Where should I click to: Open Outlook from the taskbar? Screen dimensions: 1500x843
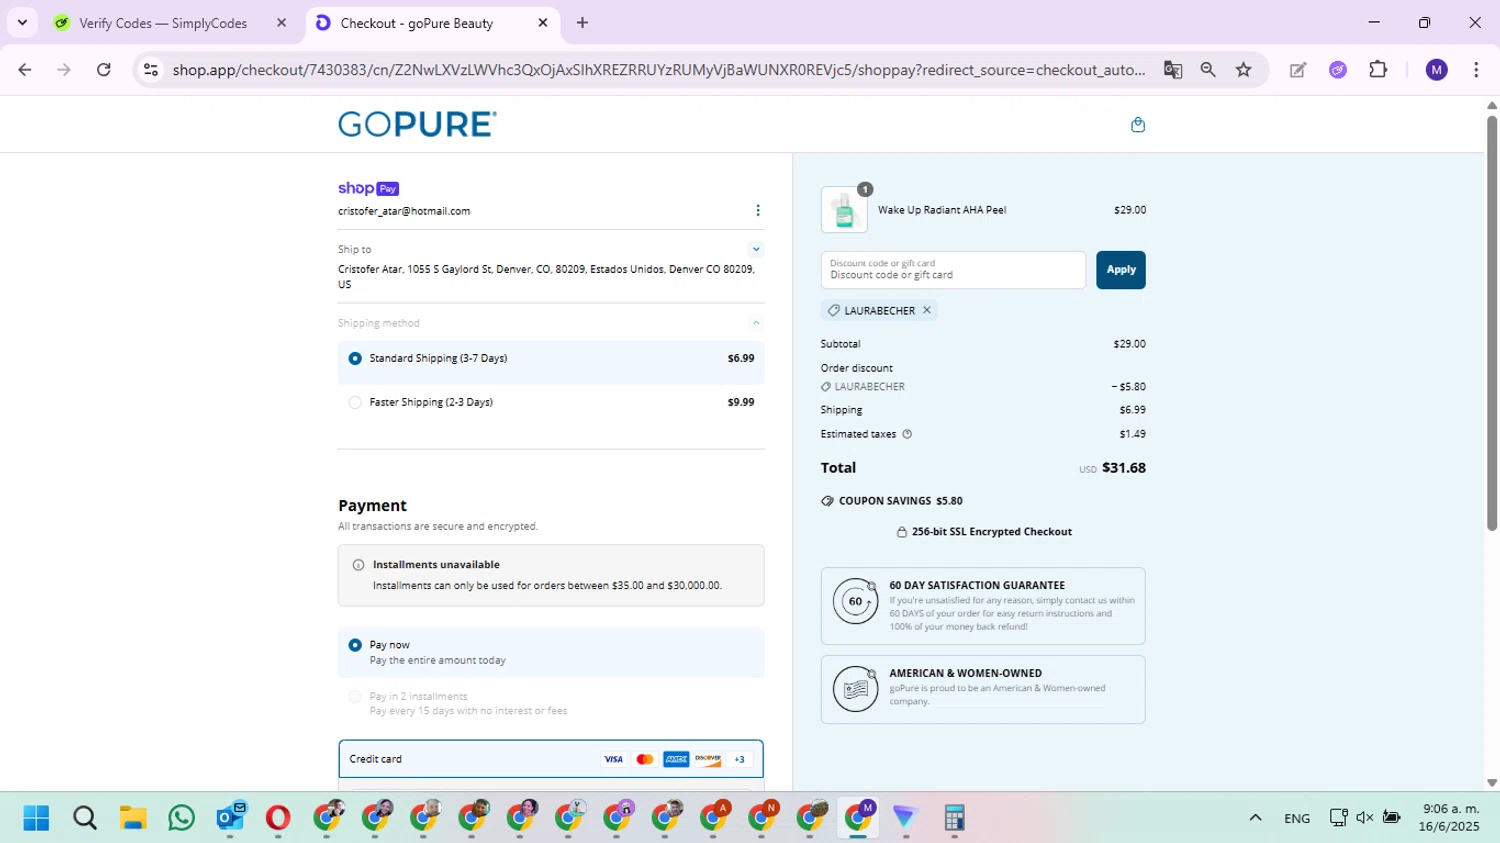[230, 818]
